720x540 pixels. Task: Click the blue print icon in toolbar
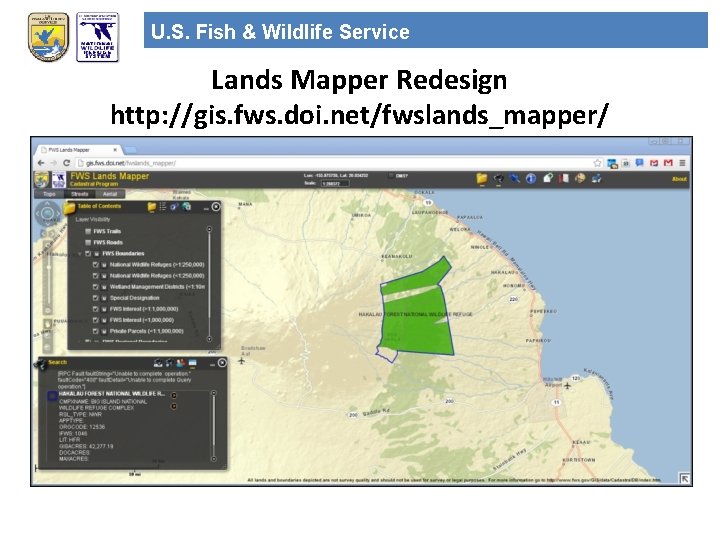(x=596, y=178)
